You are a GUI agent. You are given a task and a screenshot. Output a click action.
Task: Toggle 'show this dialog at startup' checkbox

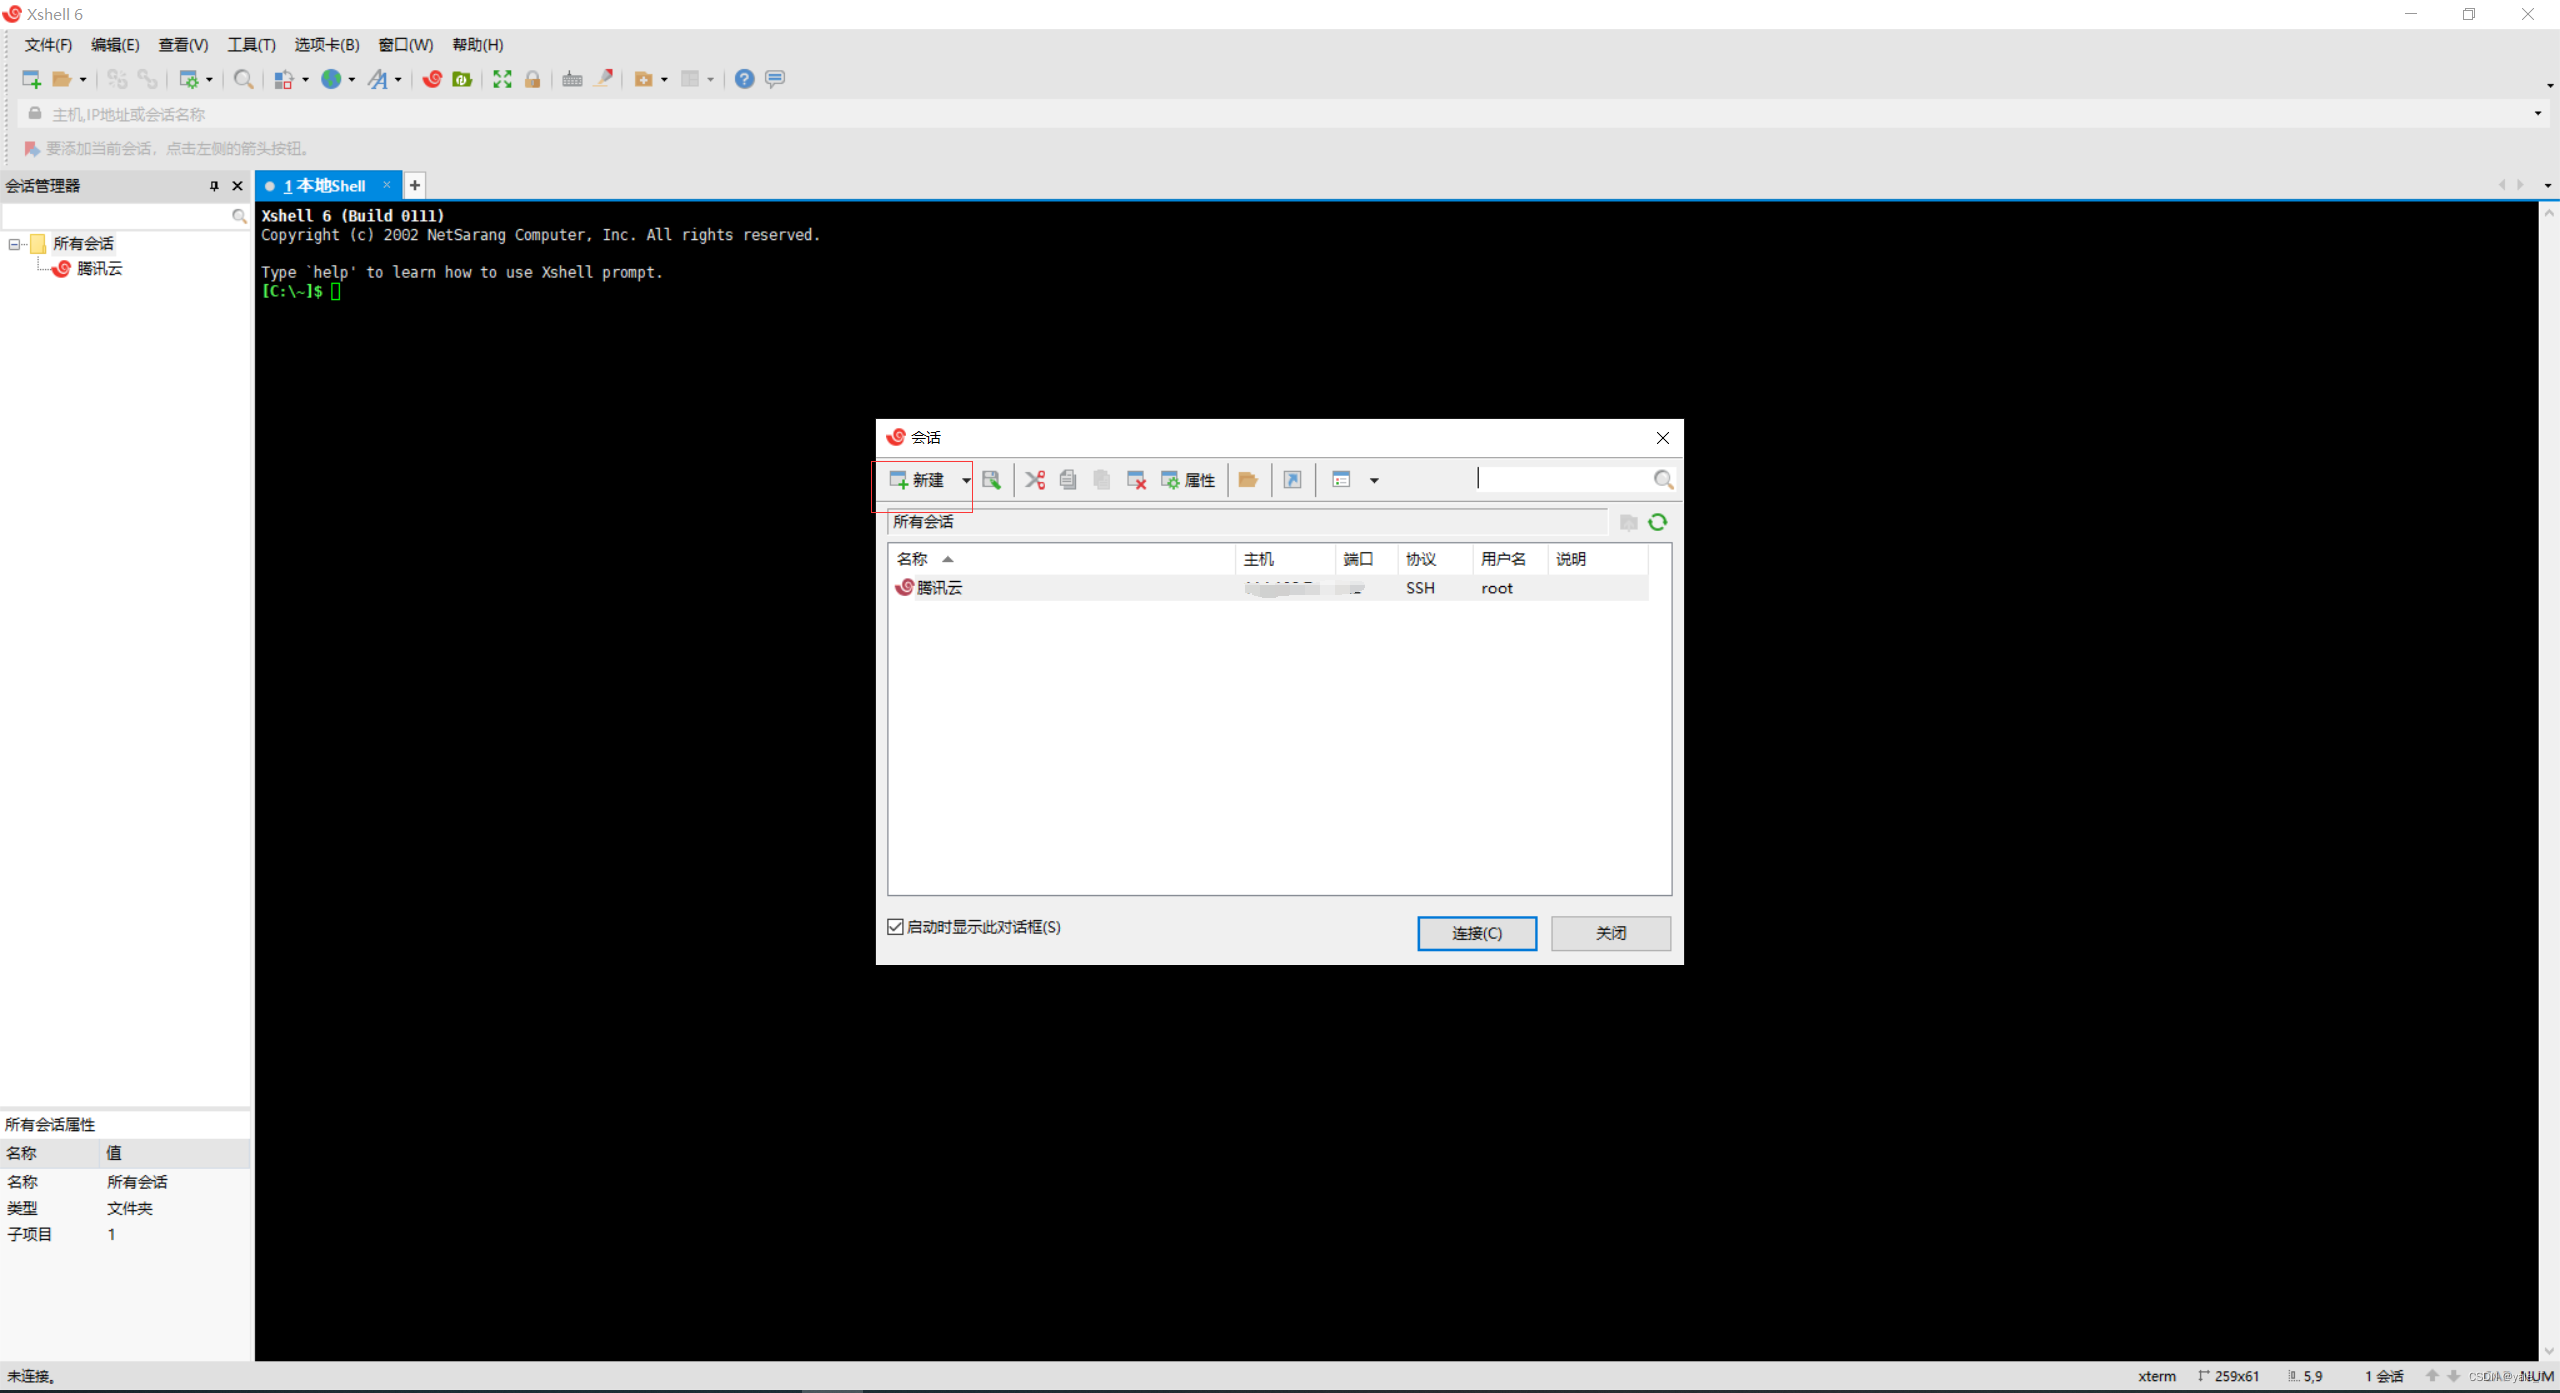point(896,927)
